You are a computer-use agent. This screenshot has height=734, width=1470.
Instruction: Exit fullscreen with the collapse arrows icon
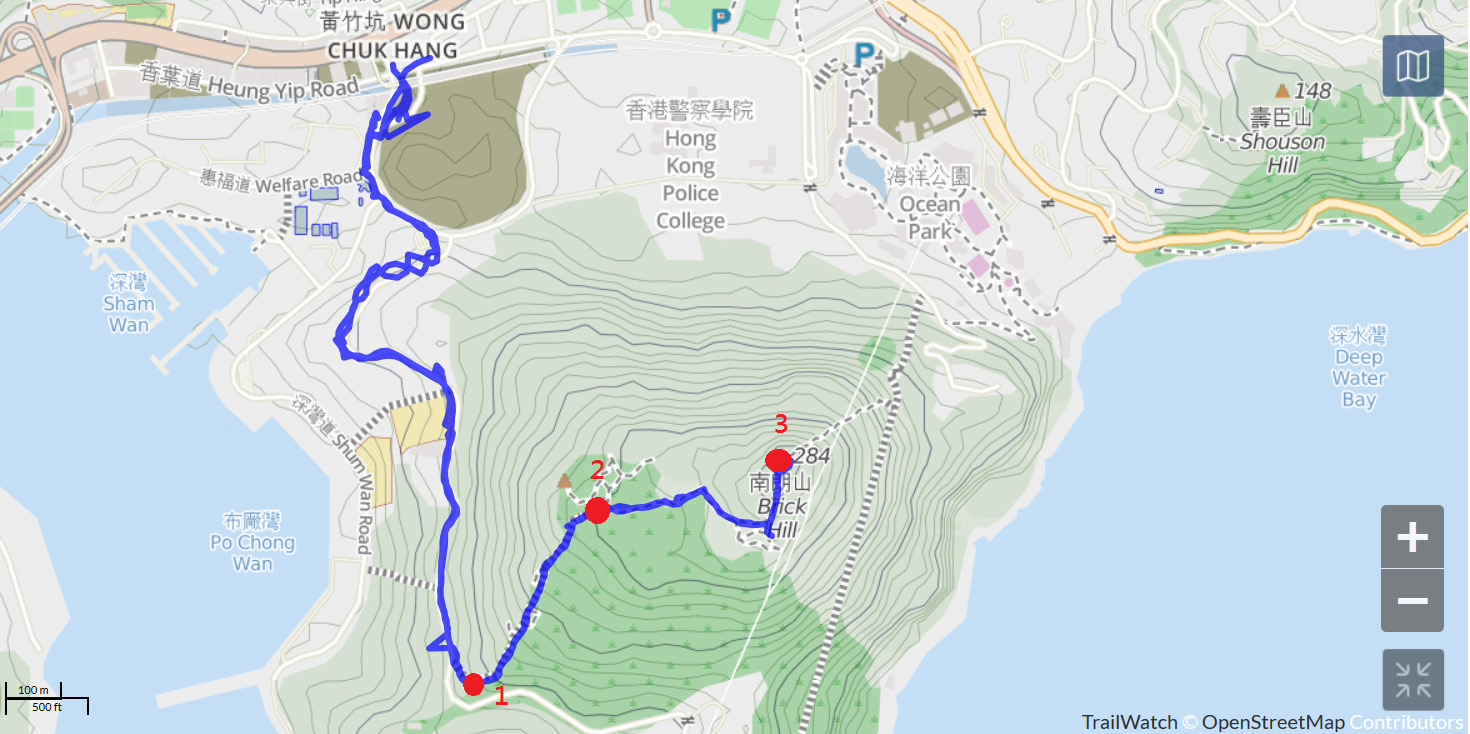tap(1413, 679)
